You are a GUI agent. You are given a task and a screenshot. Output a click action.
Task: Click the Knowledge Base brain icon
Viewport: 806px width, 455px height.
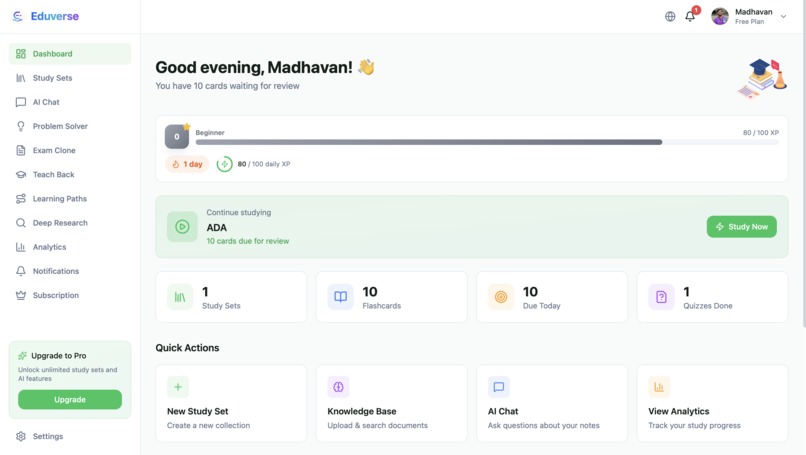click(338, 387)
